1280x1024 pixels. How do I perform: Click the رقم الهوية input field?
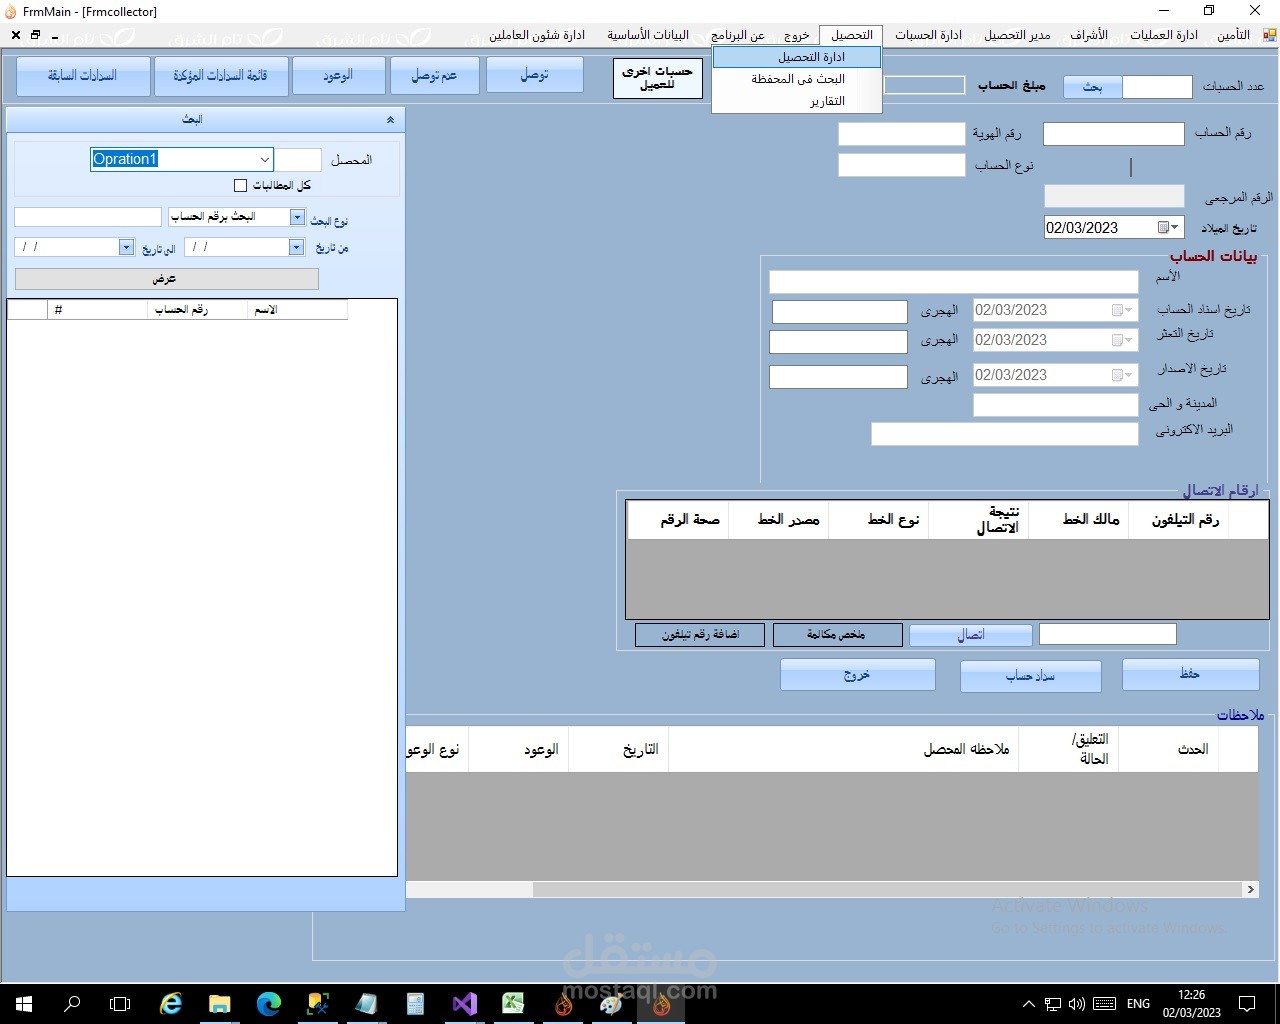pos(901,134)
